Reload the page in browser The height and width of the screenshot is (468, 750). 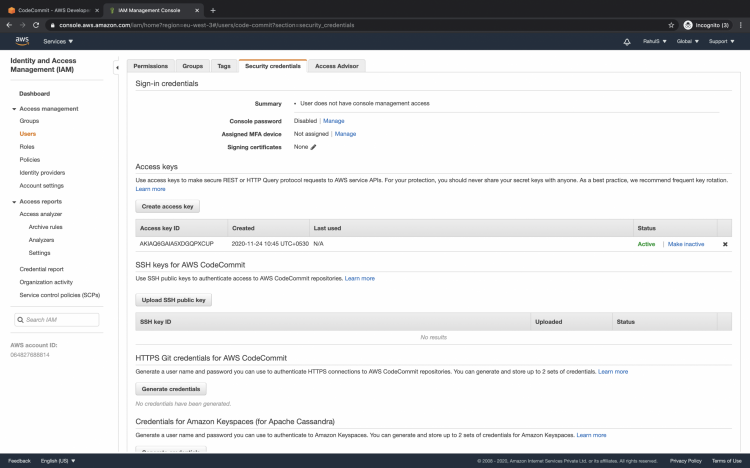[36, 25]
